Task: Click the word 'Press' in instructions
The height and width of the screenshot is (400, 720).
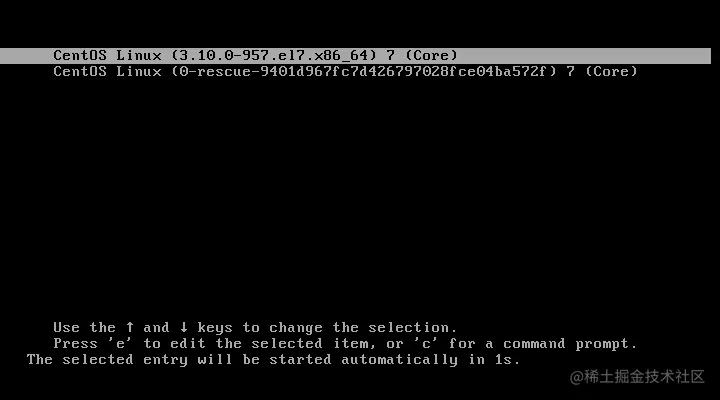Action: (x=75, y=344)
